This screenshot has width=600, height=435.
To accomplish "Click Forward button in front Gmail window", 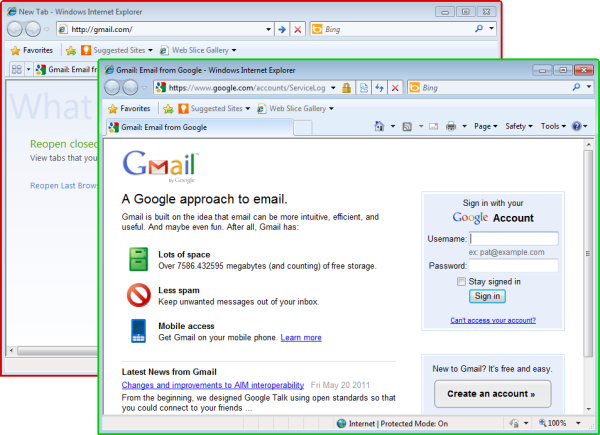I will [130, 88].
